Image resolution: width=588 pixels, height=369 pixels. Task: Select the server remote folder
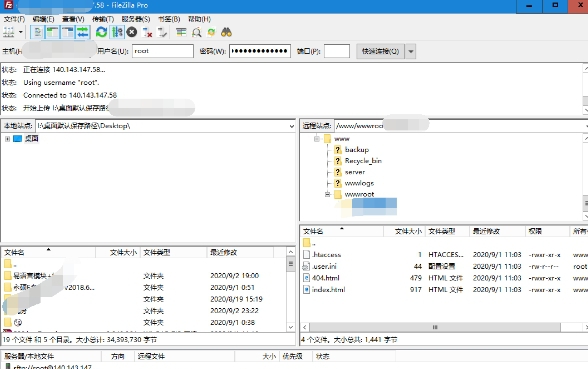(x=354, y=172)
